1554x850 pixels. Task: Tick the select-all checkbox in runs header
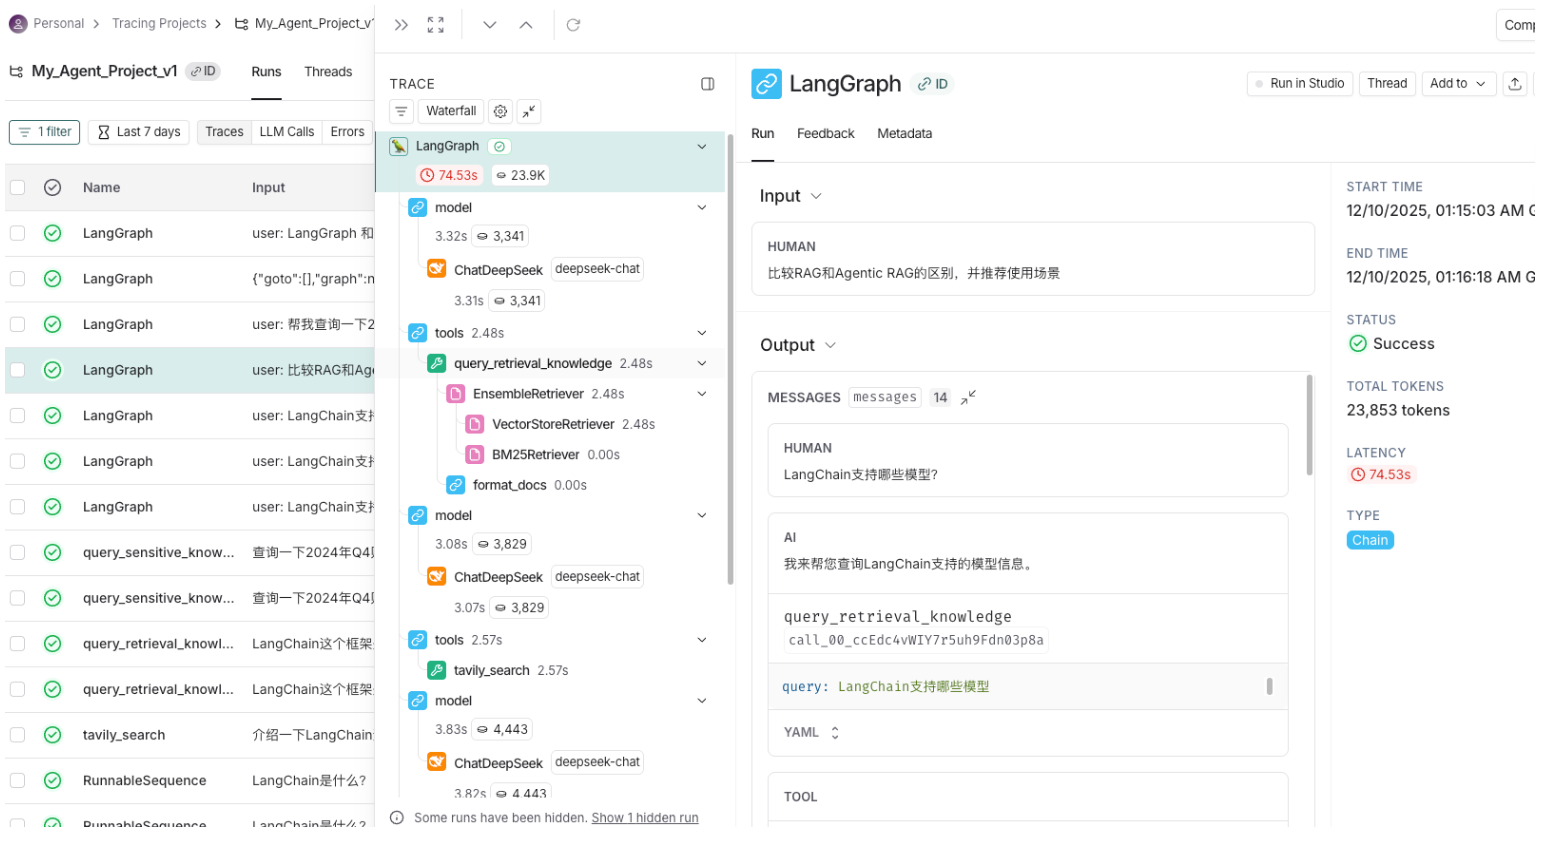[x=18, y=187]
